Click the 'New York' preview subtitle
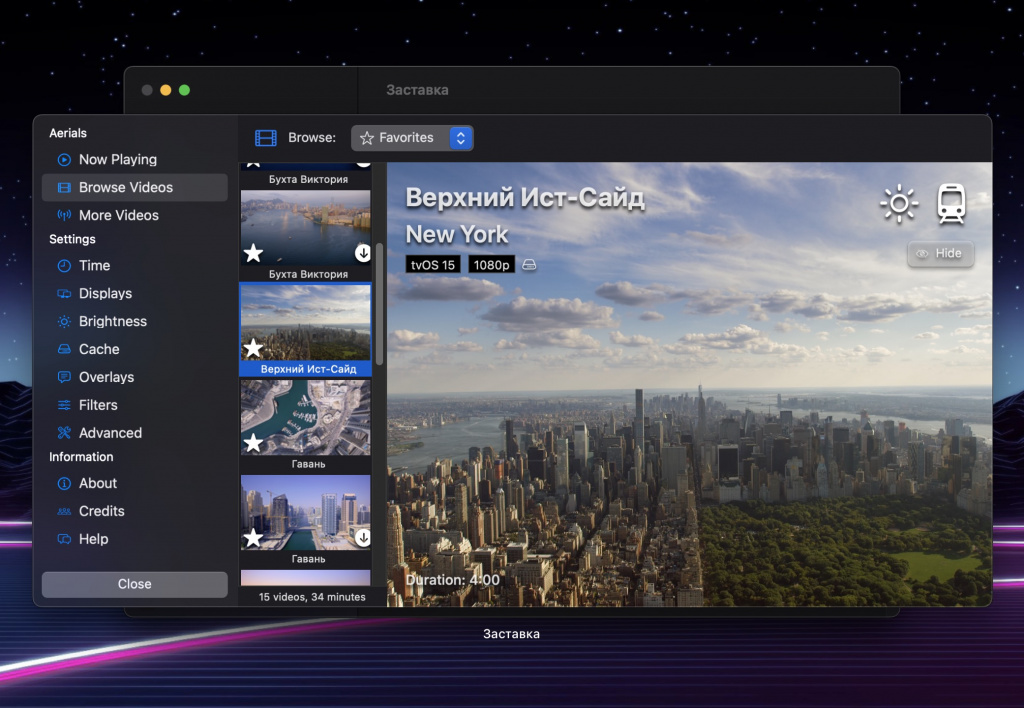The image size is (1024, 708). [457, 234]
